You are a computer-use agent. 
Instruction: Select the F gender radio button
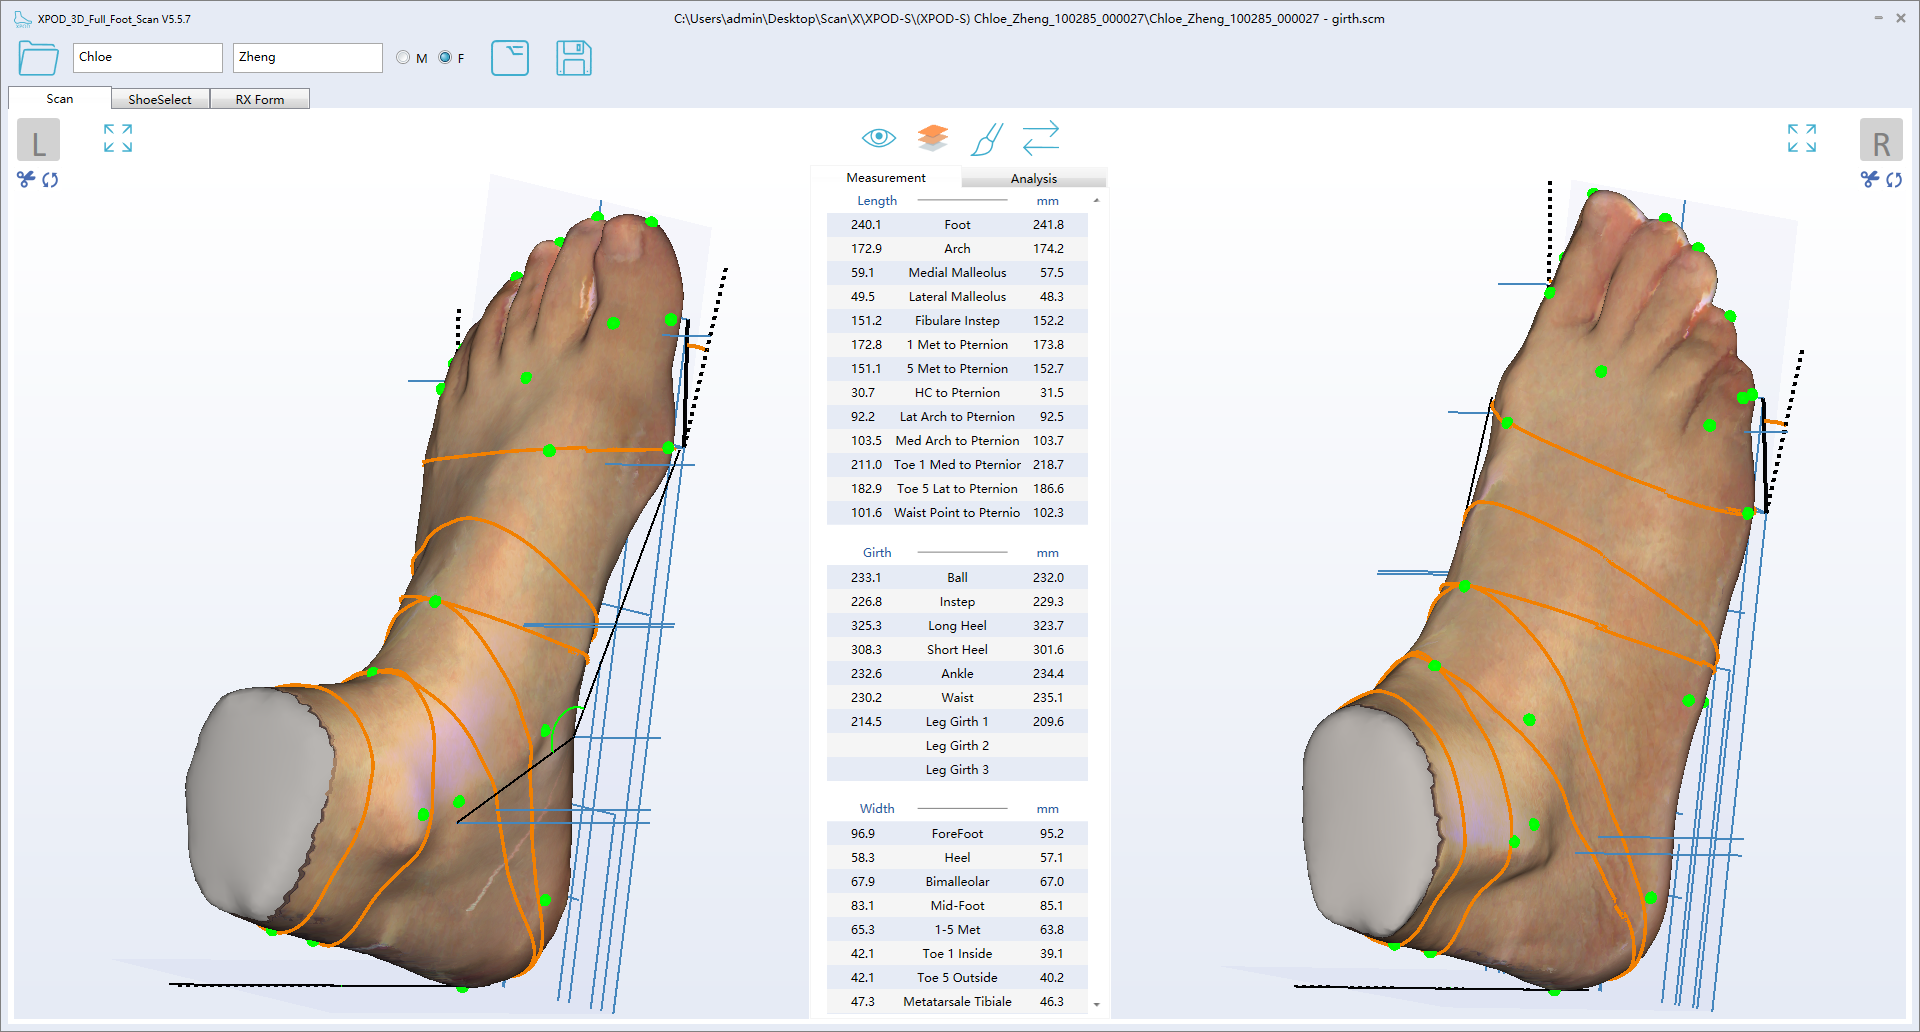click(x=445, y=58)
